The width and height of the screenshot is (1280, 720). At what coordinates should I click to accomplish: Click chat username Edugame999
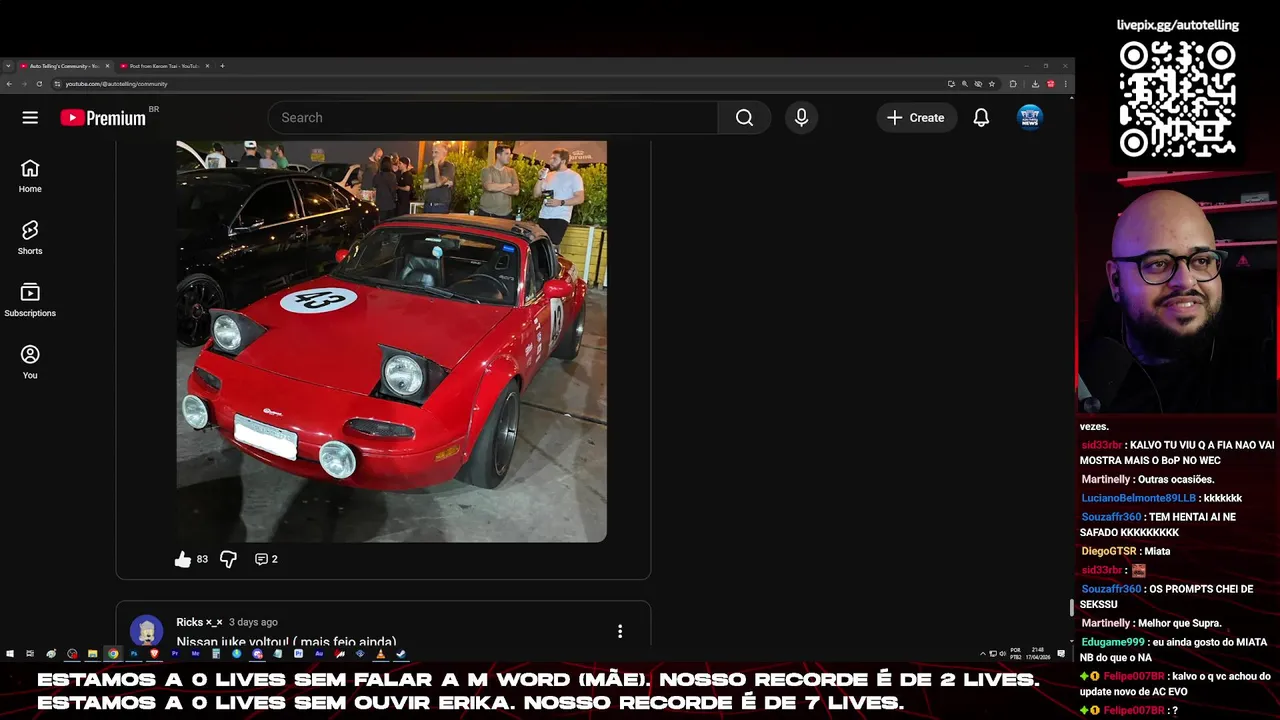click(1115, 642)
